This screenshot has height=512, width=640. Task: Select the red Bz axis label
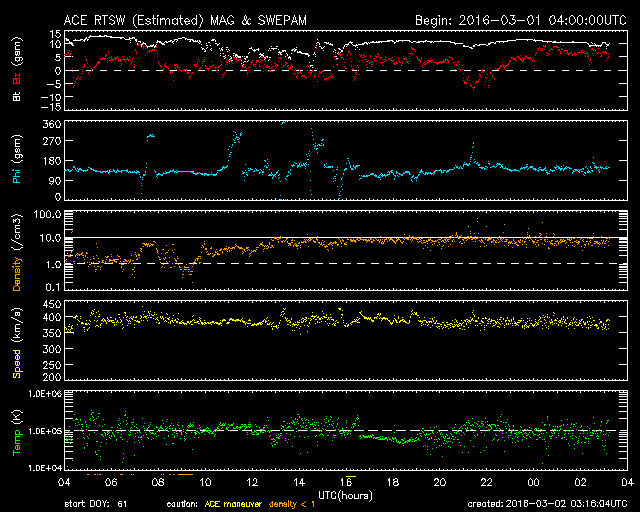coord(16,80)
